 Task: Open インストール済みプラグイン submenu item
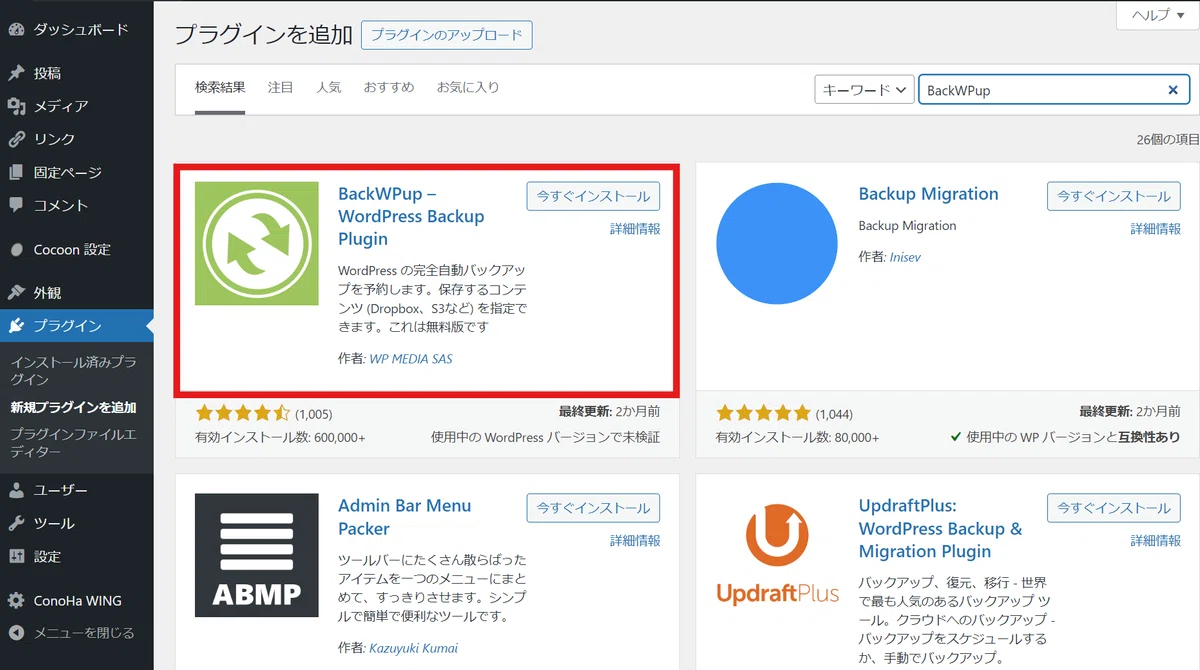(x=74, y=370)
